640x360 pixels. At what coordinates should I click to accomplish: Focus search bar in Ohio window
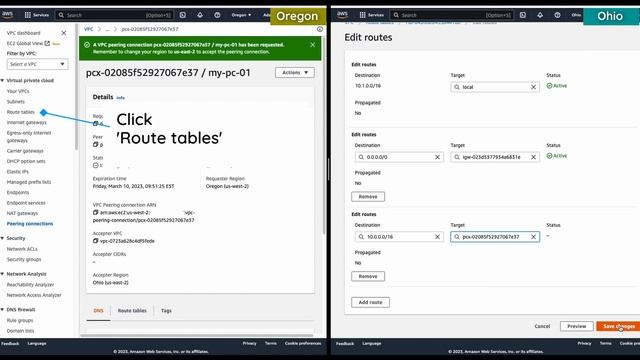tap(452, 15)
